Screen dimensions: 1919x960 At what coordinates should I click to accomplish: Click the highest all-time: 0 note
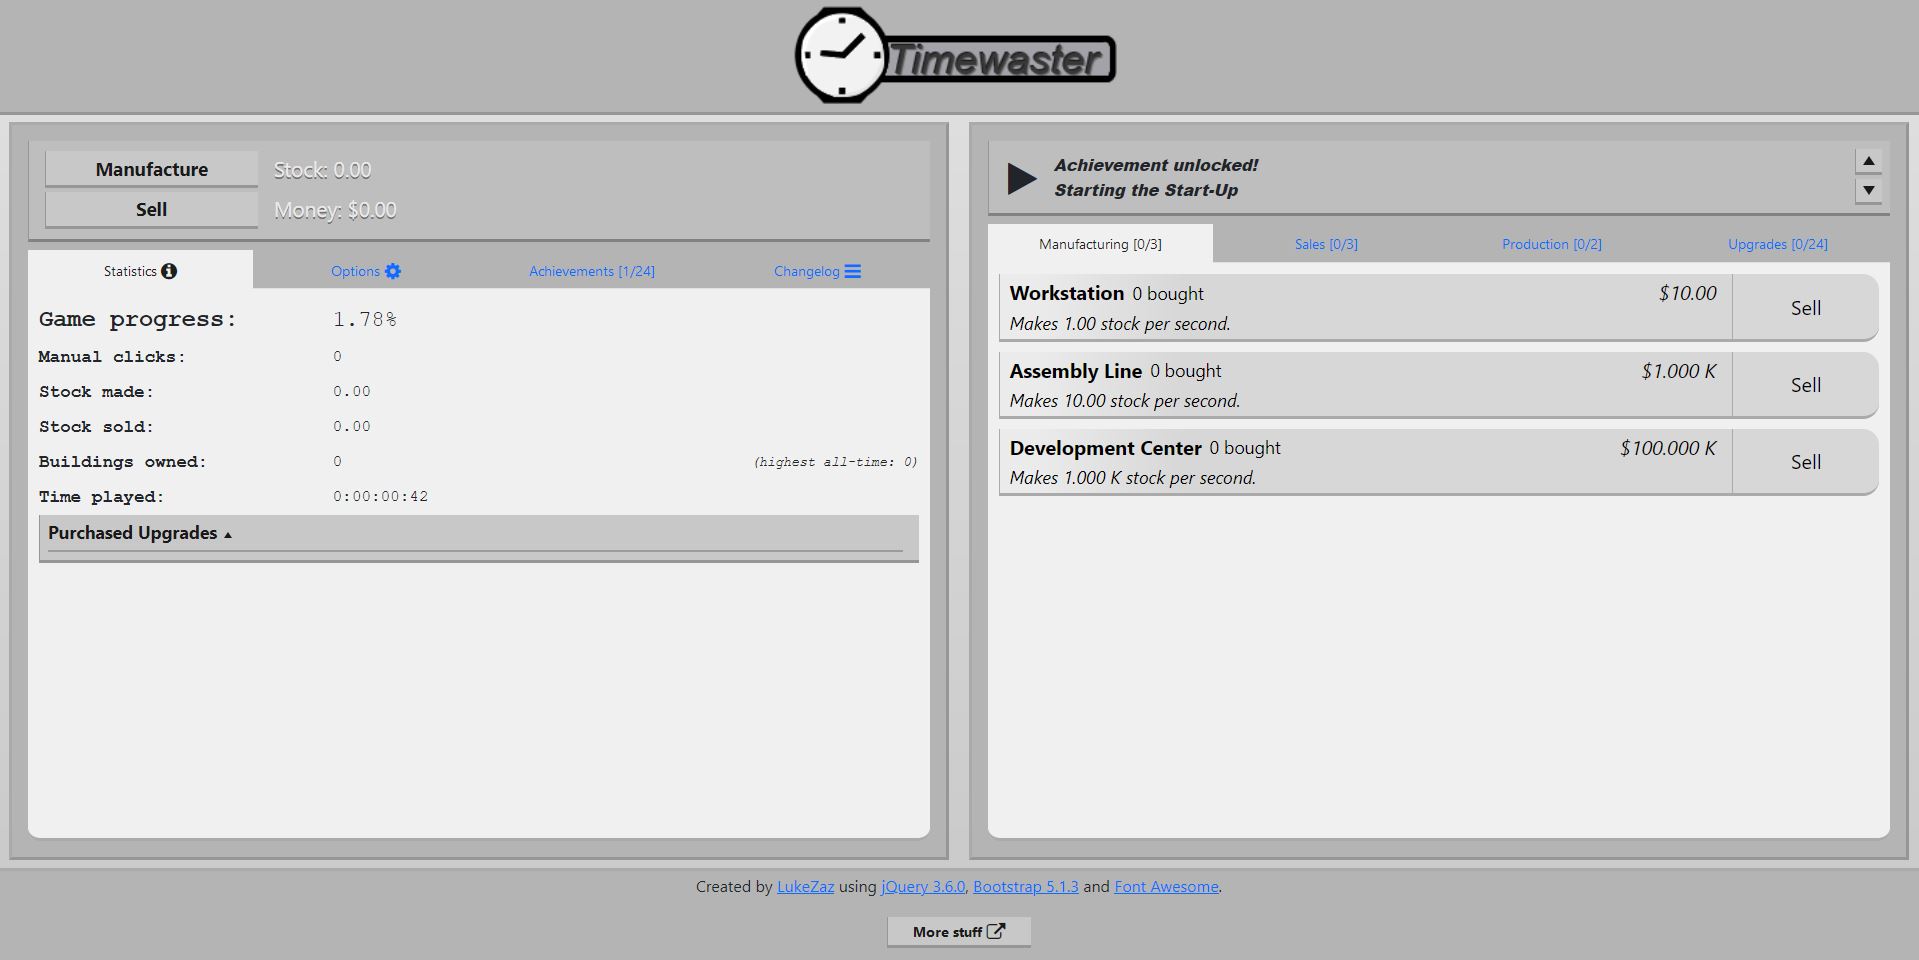[835, 461]
